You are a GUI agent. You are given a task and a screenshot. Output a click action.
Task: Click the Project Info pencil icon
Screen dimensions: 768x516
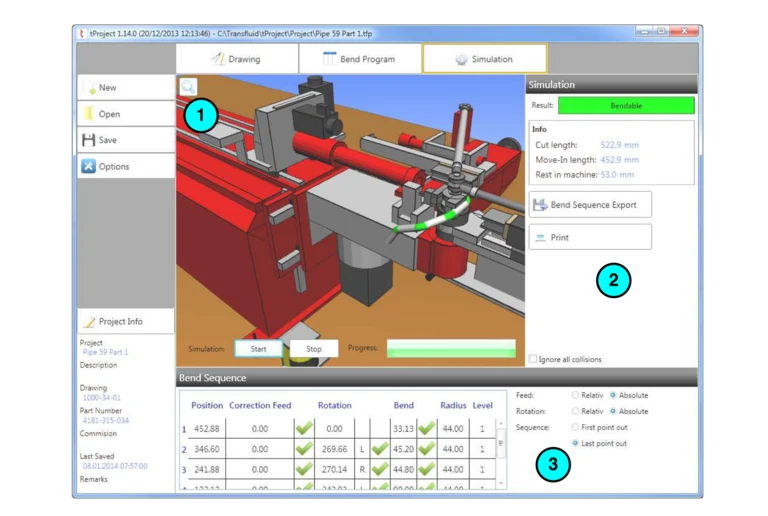[89, 322]
